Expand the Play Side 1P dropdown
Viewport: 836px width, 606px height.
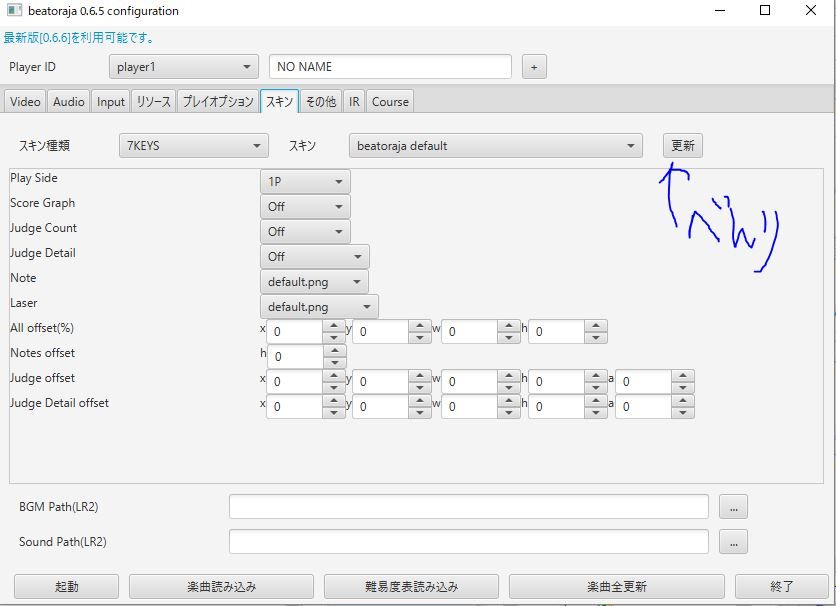305,182
